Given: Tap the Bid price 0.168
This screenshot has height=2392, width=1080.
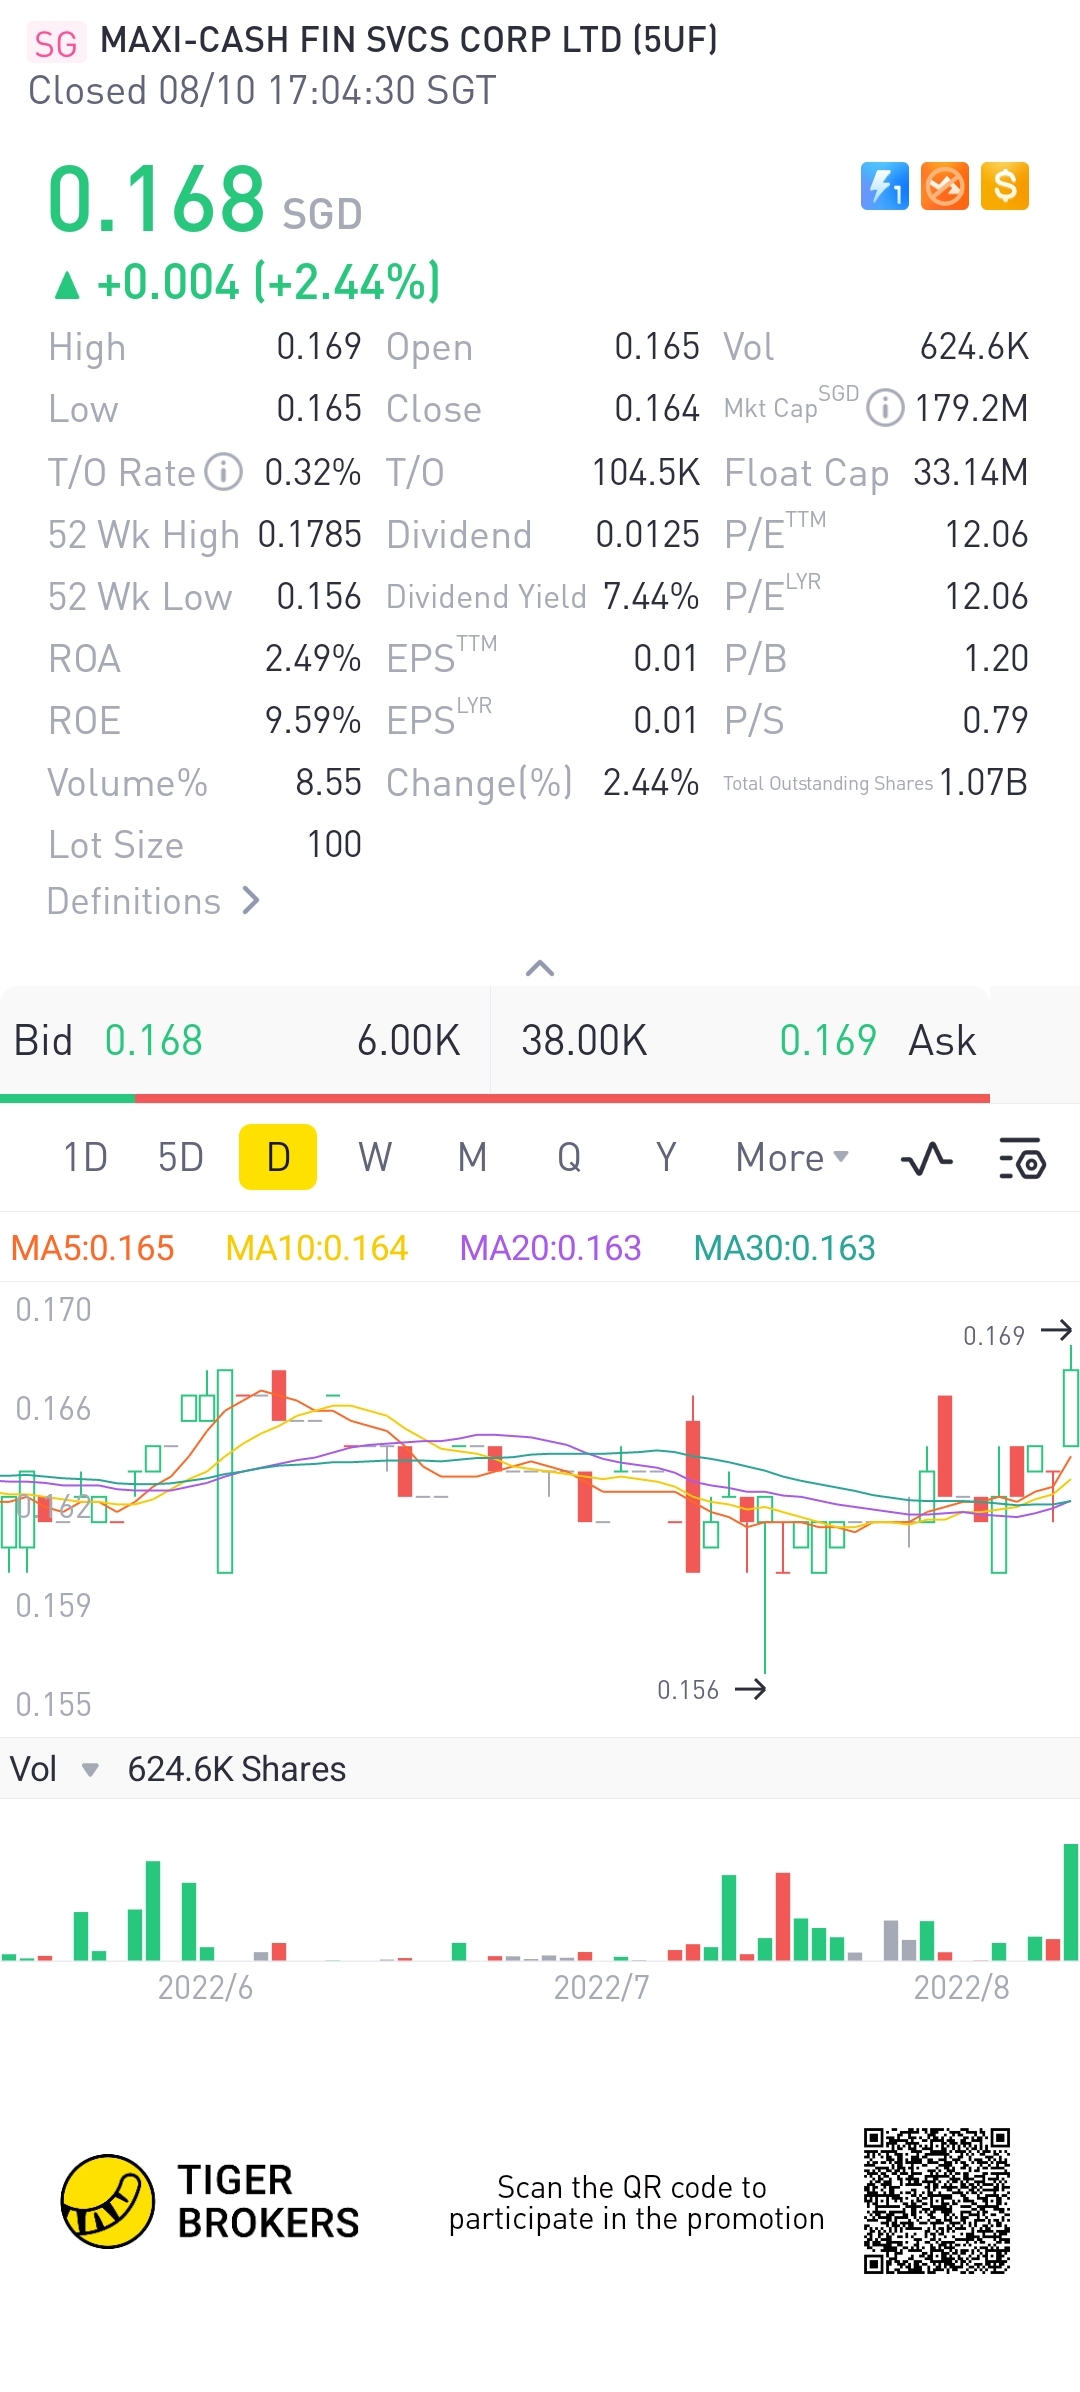Looking at the screenshot, I should coord(154,1040).
